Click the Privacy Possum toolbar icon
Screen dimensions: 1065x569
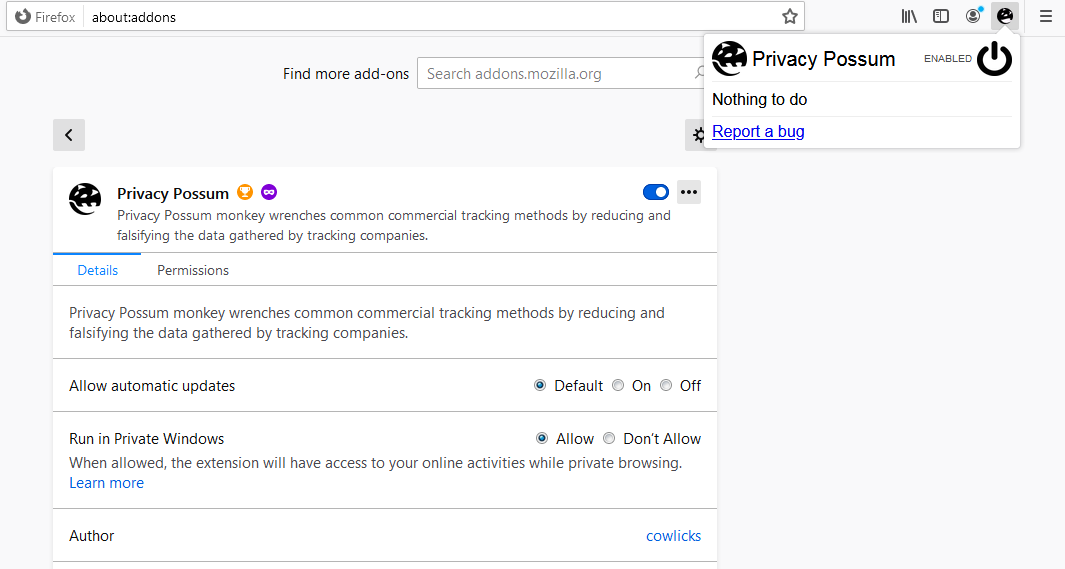click(1005, 16)
